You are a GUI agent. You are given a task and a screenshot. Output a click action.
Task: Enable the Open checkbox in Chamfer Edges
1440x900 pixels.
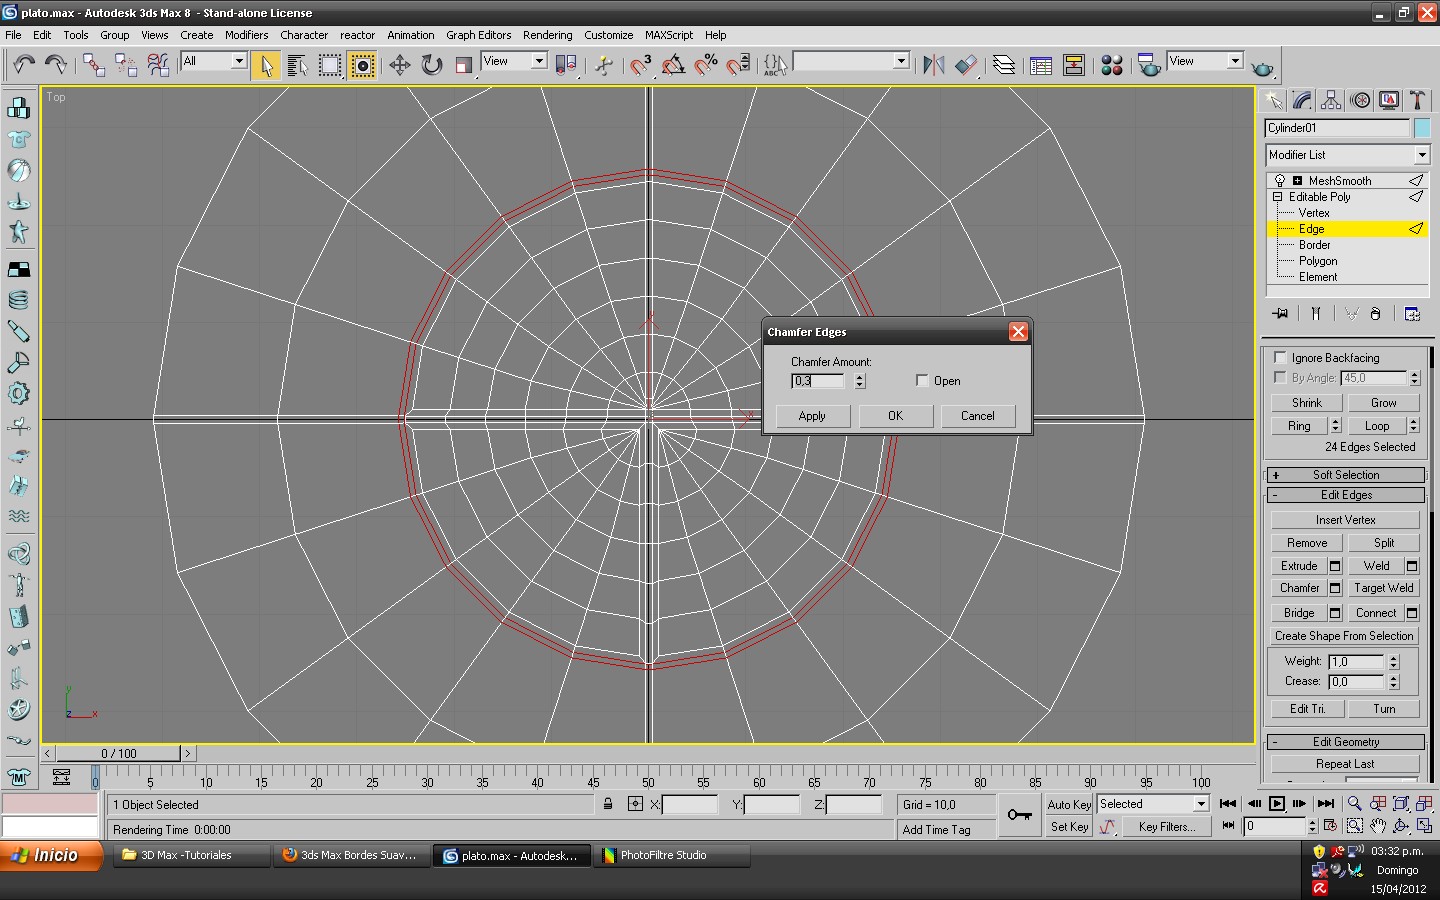tap(922, 381)
